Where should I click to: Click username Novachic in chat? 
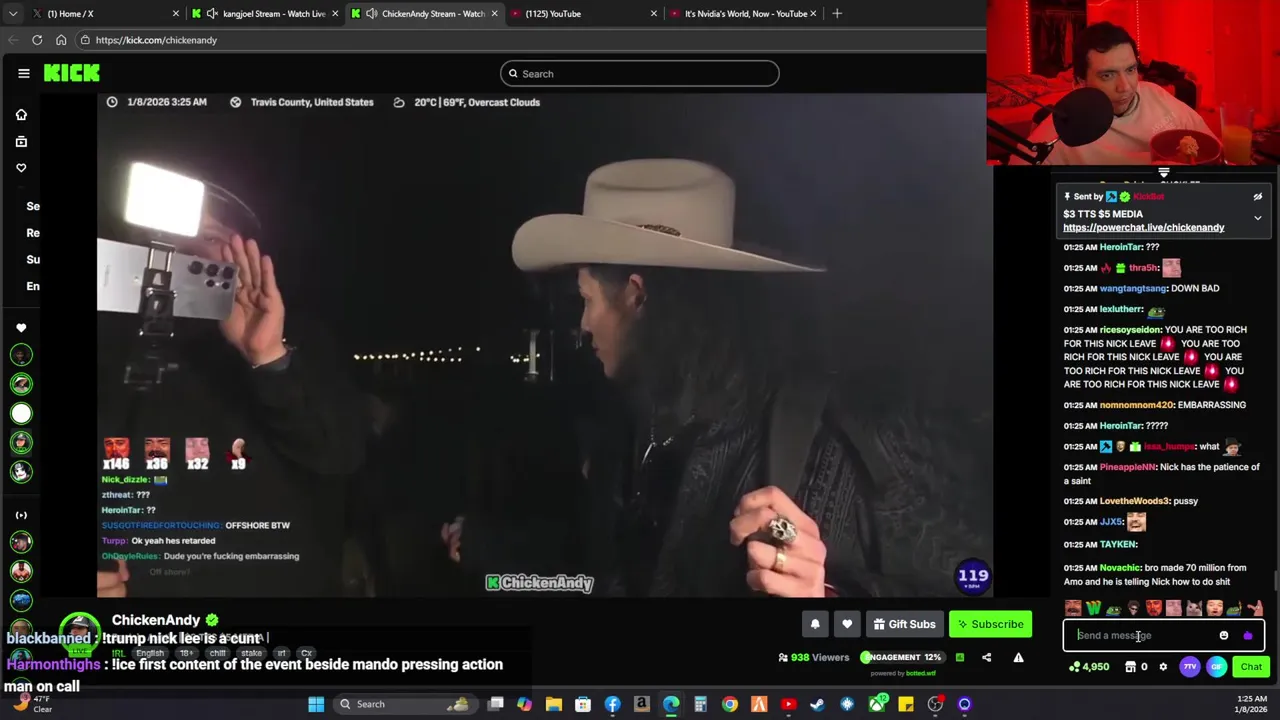tap(1120, 568)
